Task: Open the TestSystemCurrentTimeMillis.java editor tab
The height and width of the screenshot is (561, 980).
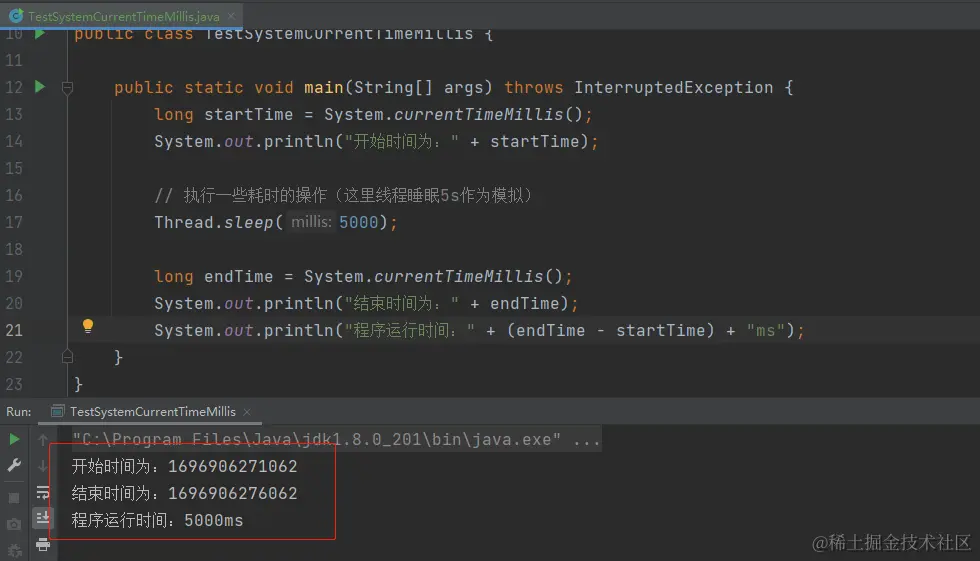Action: tap(122, 17)
